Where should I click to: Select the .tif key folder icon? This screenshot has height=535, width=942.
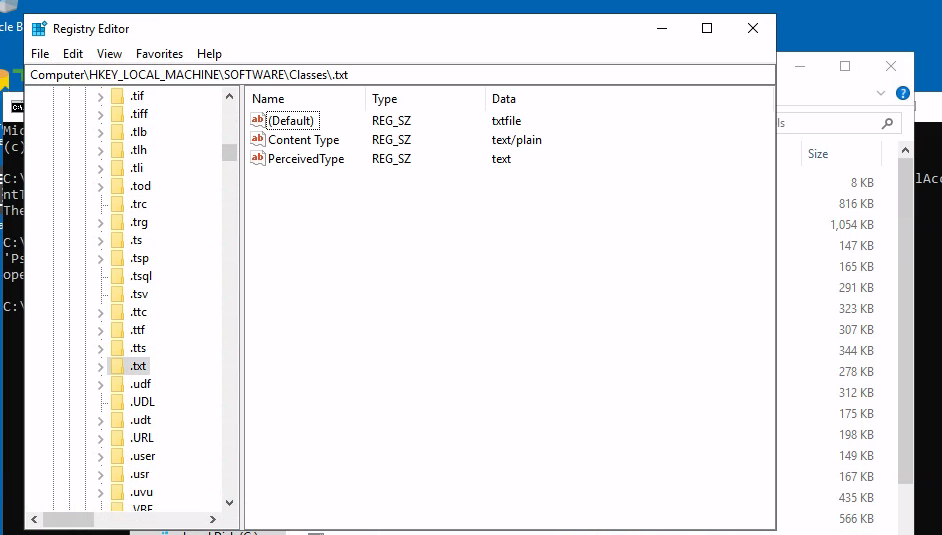tap(118, 95)
